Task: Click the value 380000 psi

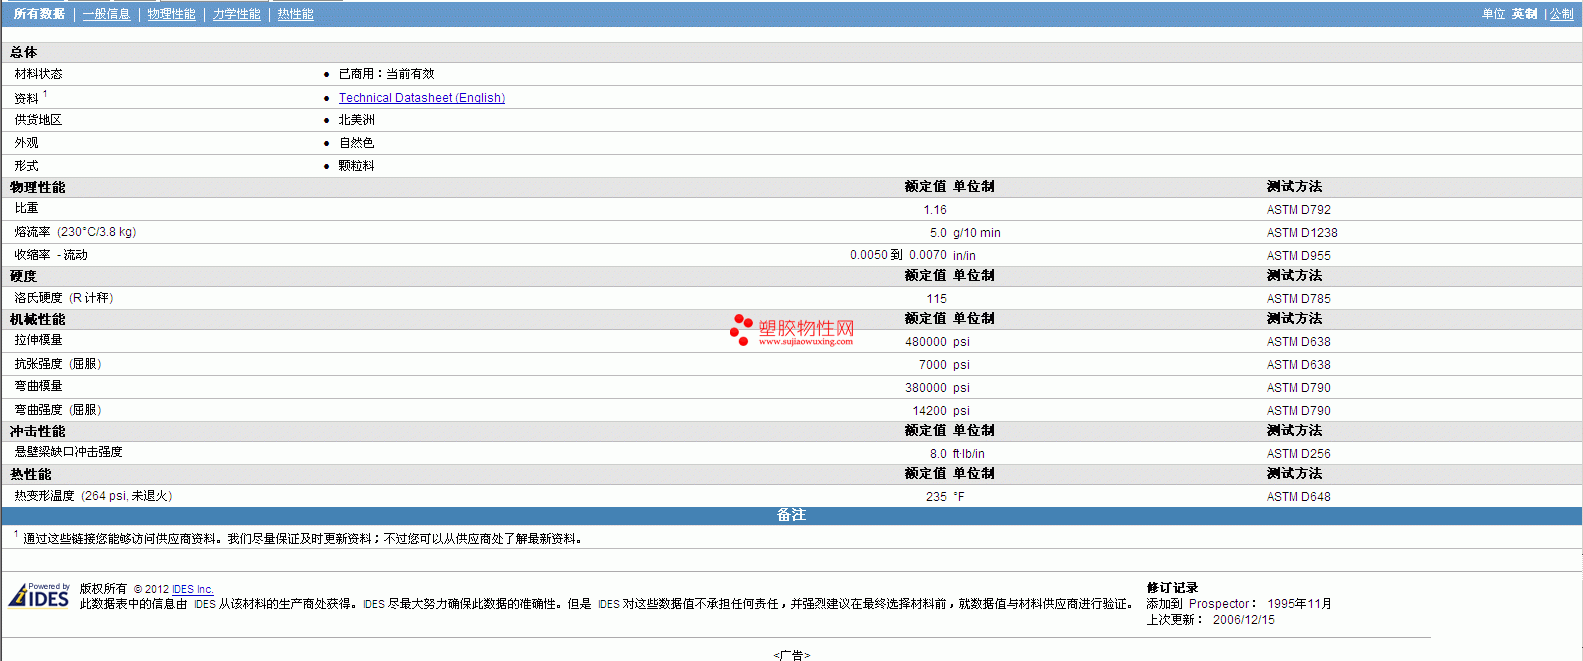Action: click(x=937, y=388)
